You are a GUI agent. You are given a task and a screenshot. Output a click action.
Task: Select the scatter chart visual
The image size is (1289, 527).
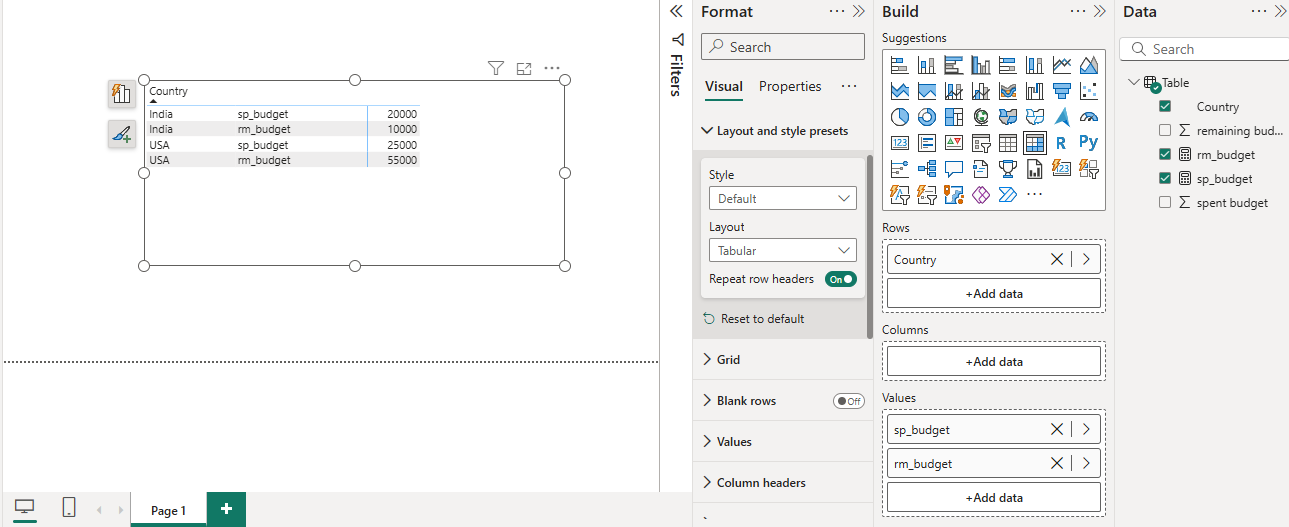point(1089,91)
